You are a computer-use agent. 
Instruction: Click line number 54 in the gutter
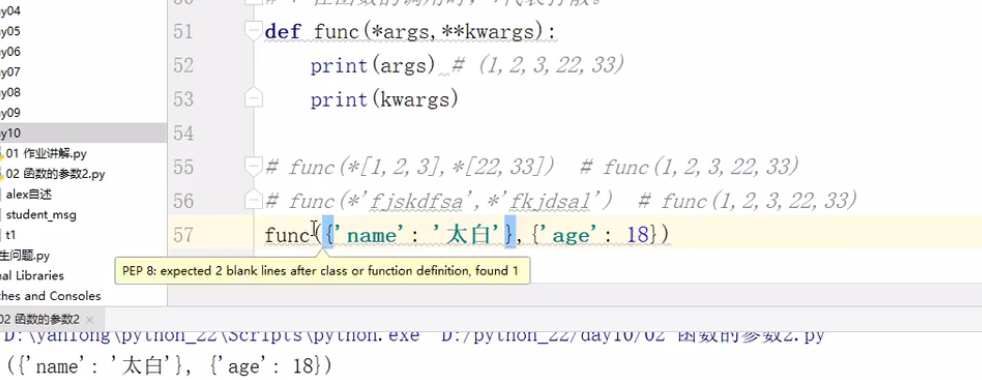click(x=183, y=133)
